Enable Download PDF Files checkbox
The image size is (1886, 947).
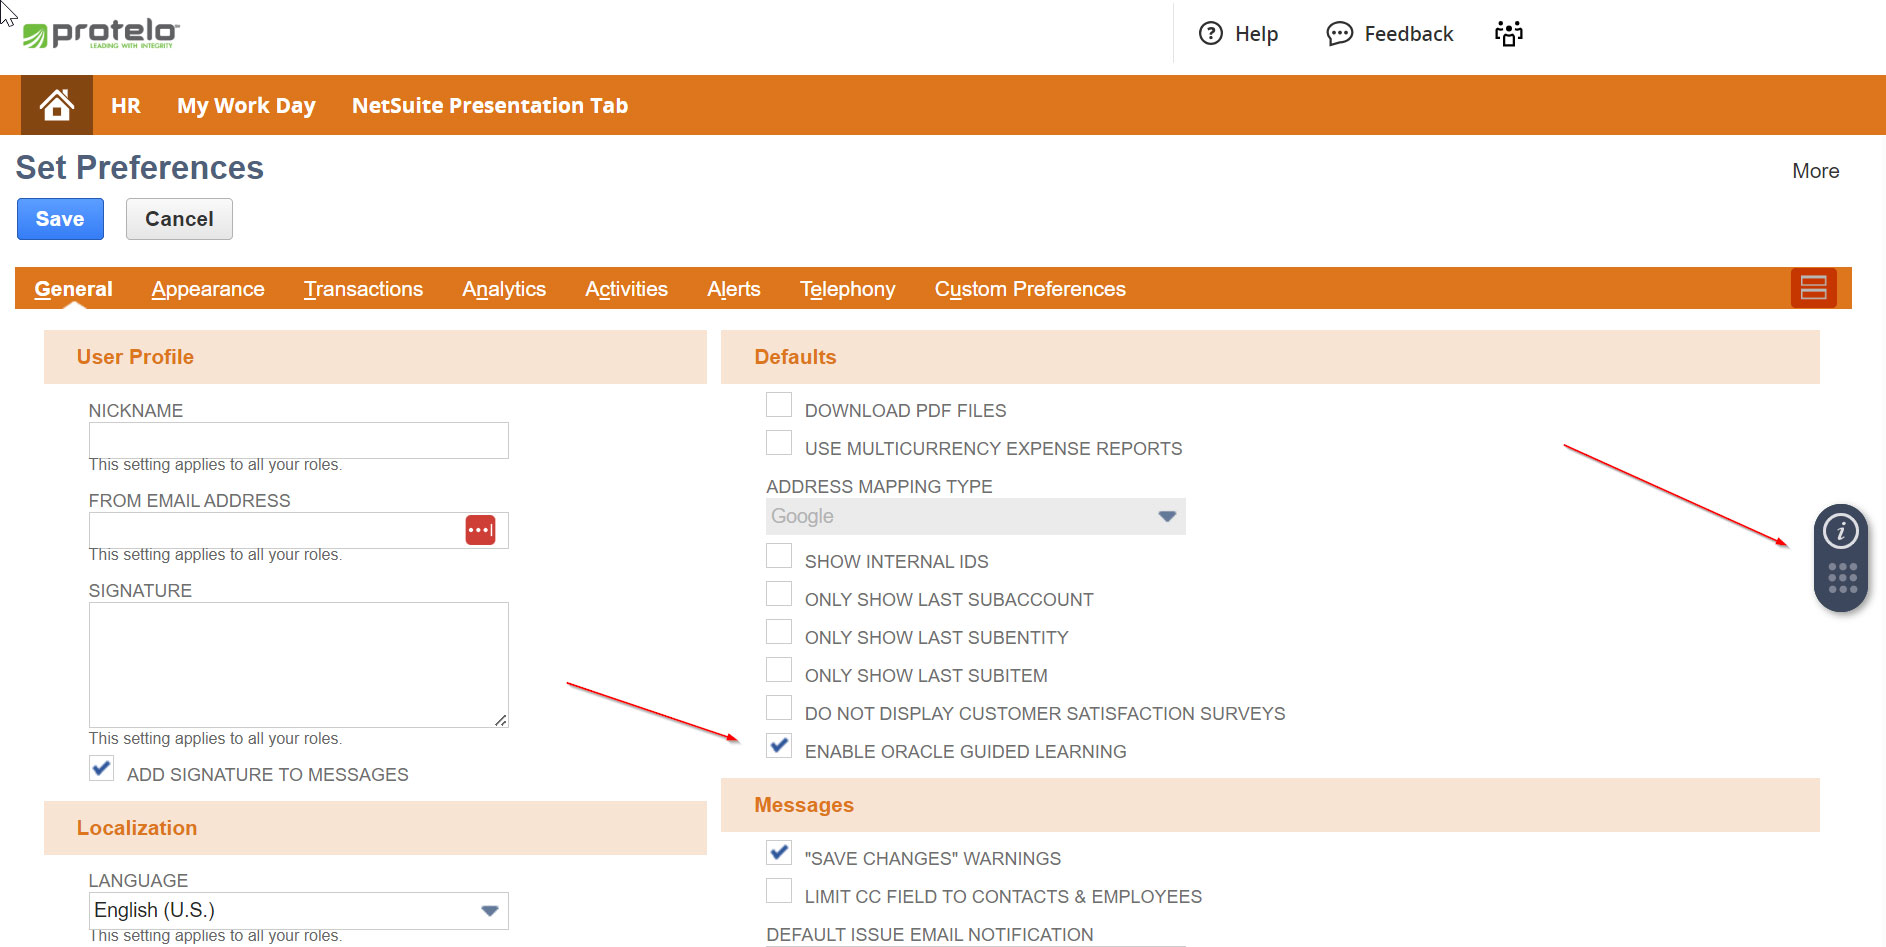tap(779, 405)
